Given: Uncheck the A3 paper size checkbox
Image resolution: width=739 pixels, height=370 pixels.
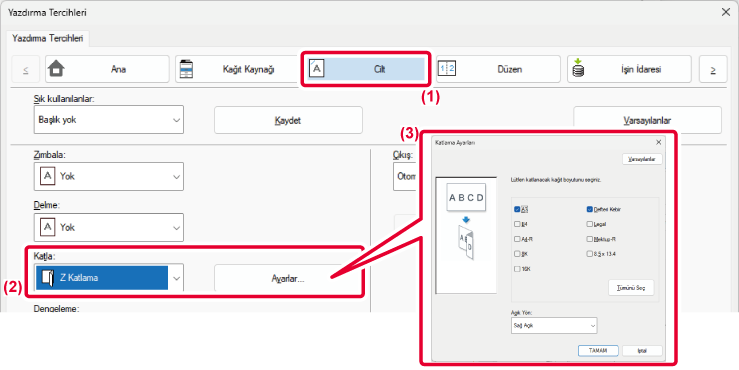Looking at the screenshot, I should coord(517,209).
